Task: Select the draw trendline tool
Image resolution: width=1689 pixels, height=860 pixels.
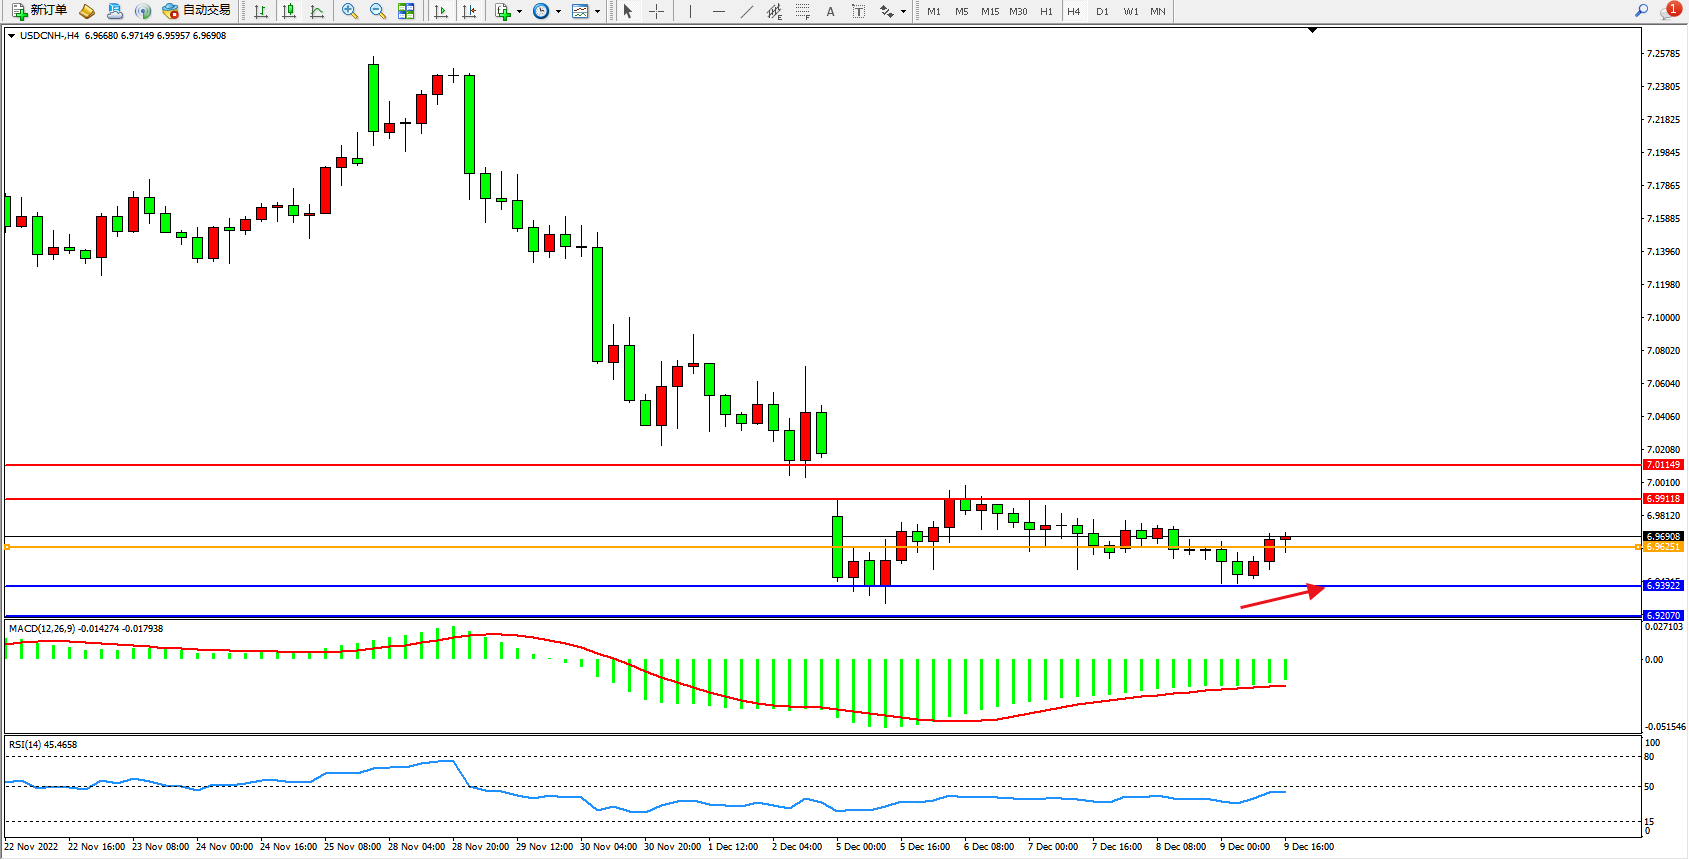Action: [x=747, y=11]
